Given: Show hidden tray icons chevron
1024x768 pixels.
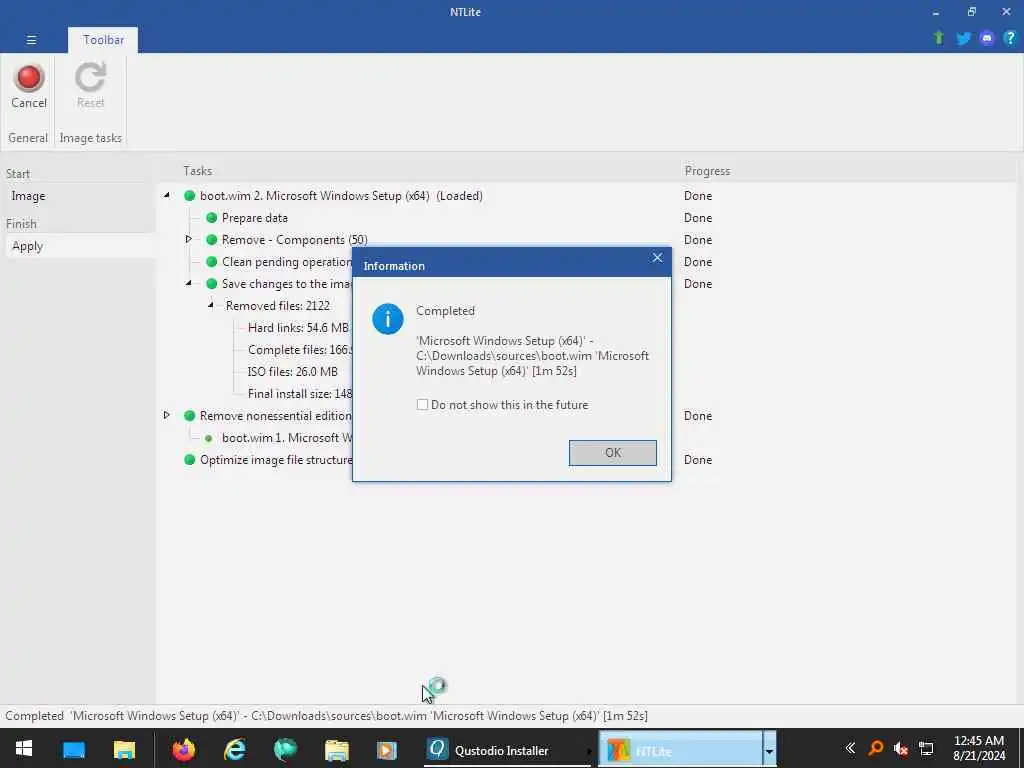Looking at the screenshot, I should coord(850,748).
